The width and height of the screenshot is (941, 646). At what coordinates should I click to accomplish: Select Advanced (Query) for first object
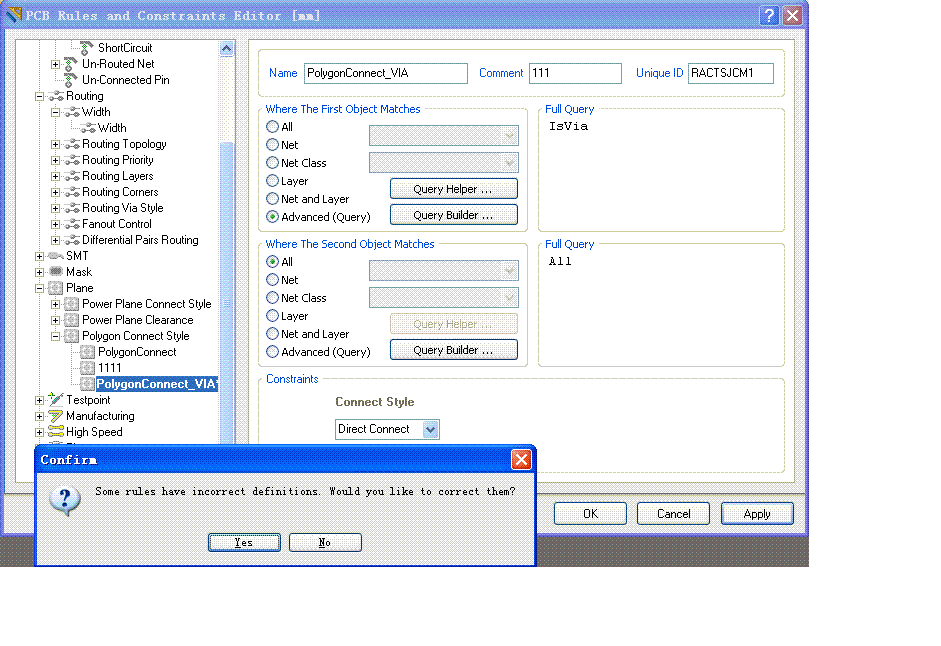point(272,217)
